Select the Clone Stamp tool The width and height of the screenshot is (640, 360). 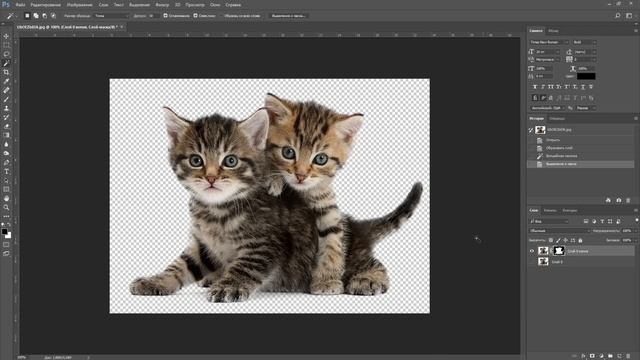(6, 108)
